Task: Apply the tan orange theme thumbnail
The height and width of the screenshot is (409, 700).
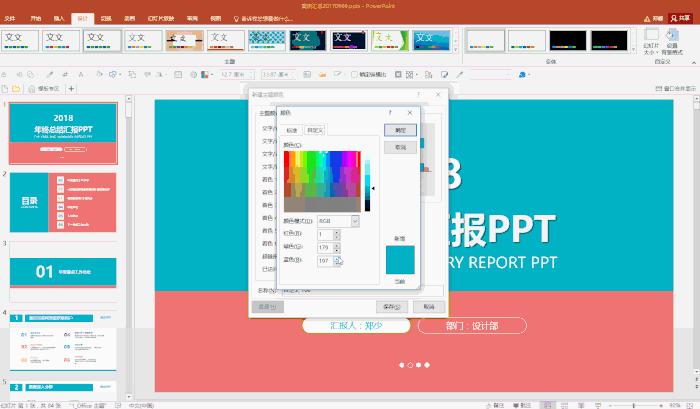Action: [185, 41]
